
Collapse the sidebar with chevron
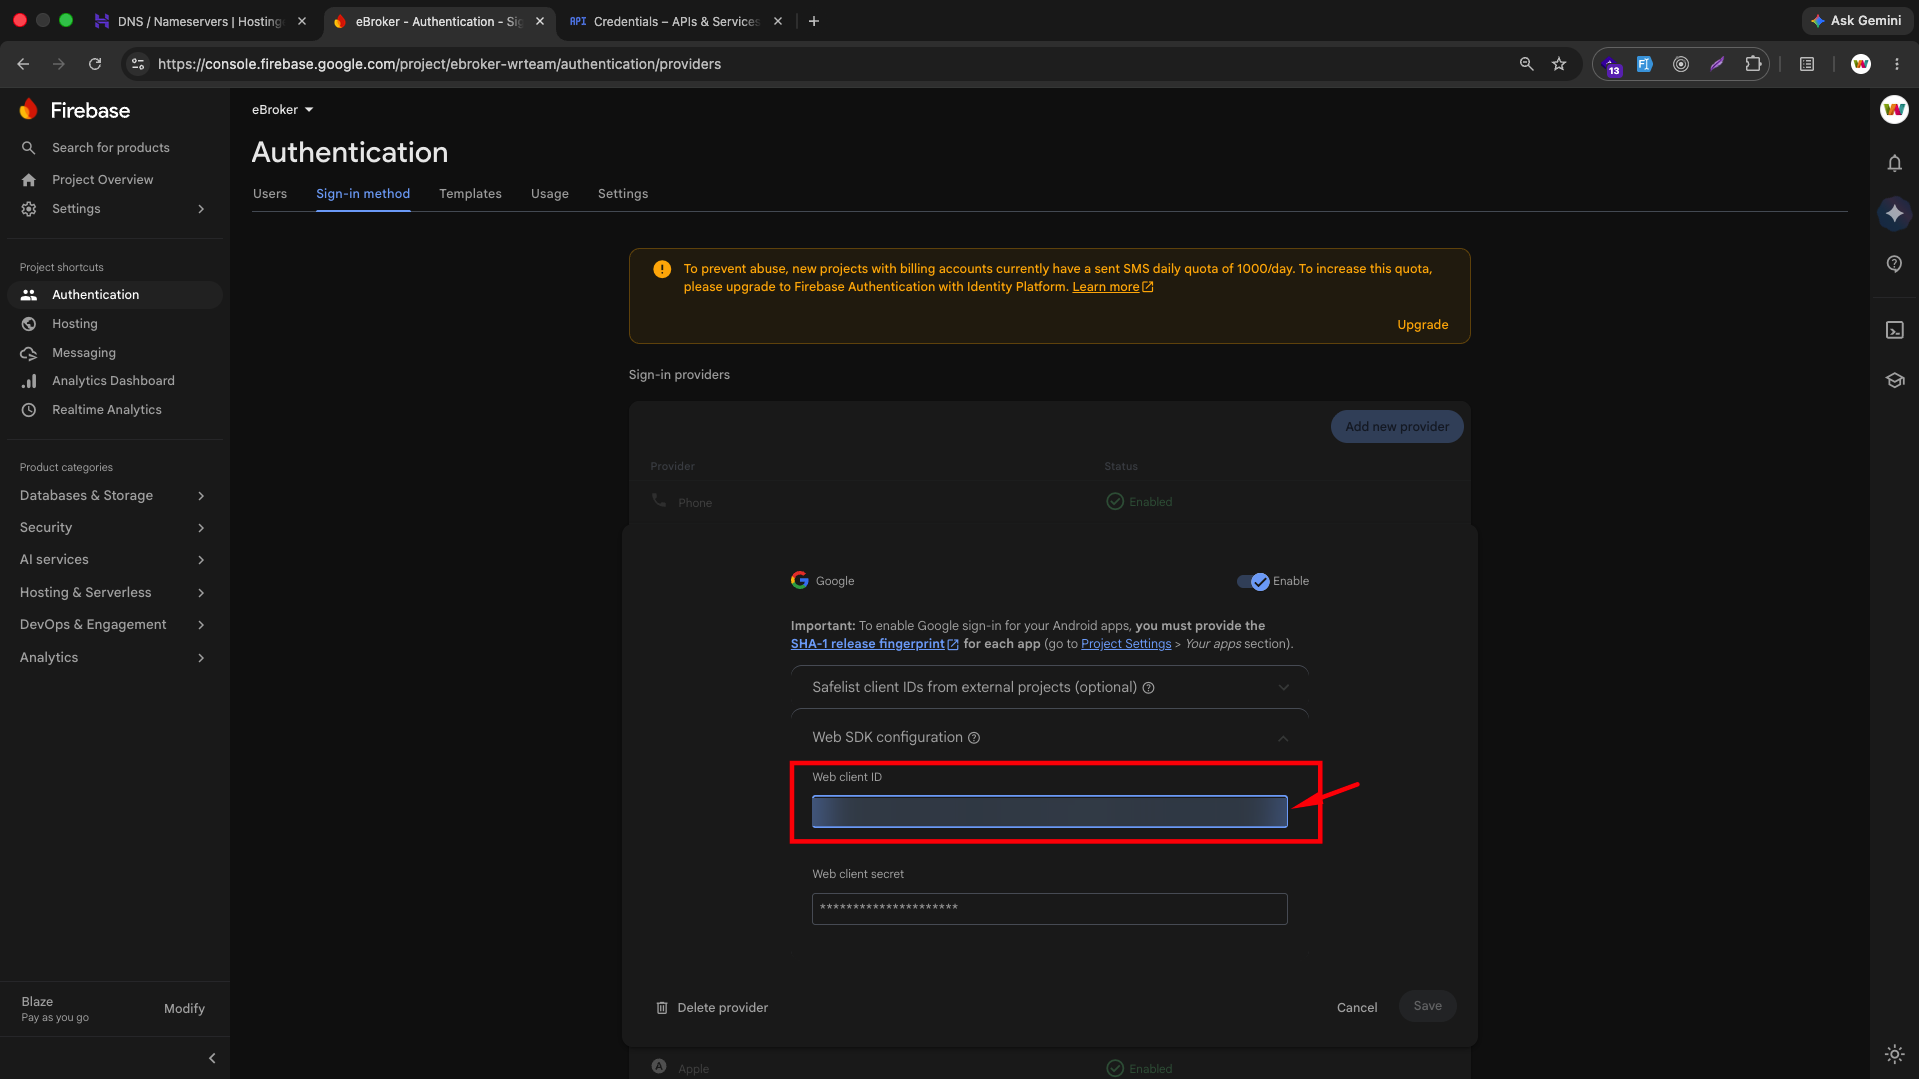211,1058
